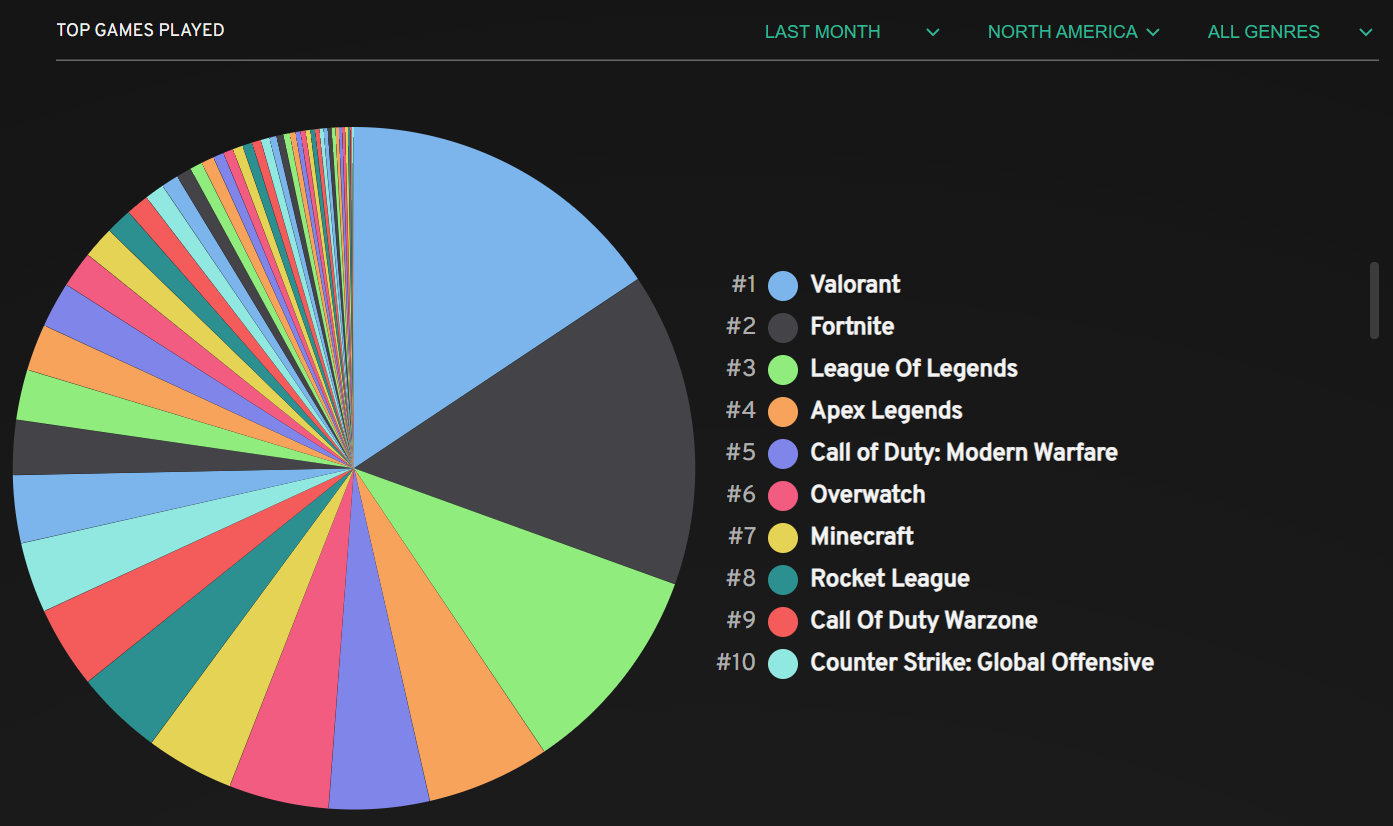Click the legend list scrollbar thumb
The width and height of the screenshot is (1393, 826).
tap(1375, 300)
